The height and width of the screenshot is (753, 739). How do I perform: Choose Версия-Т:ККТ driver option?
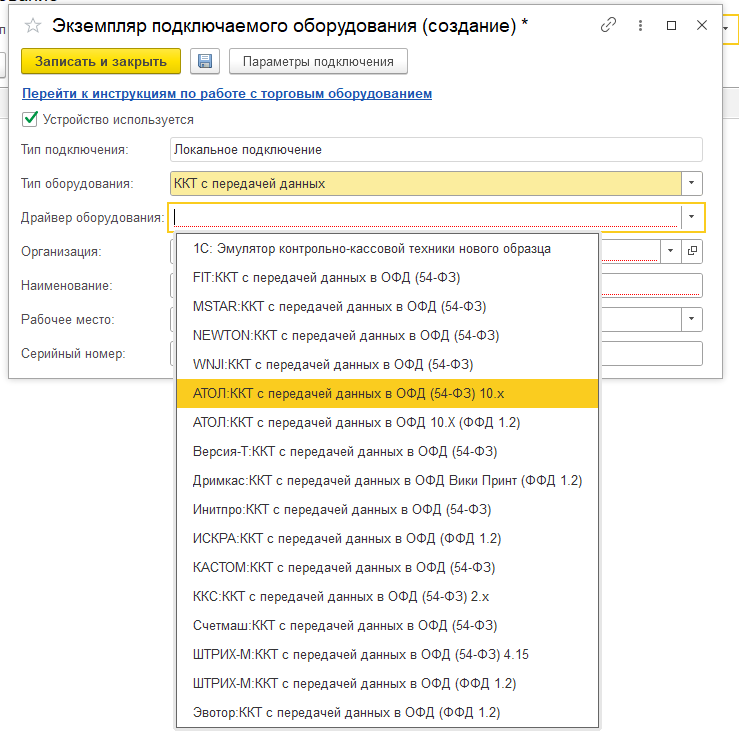click(x=388, y=451)
